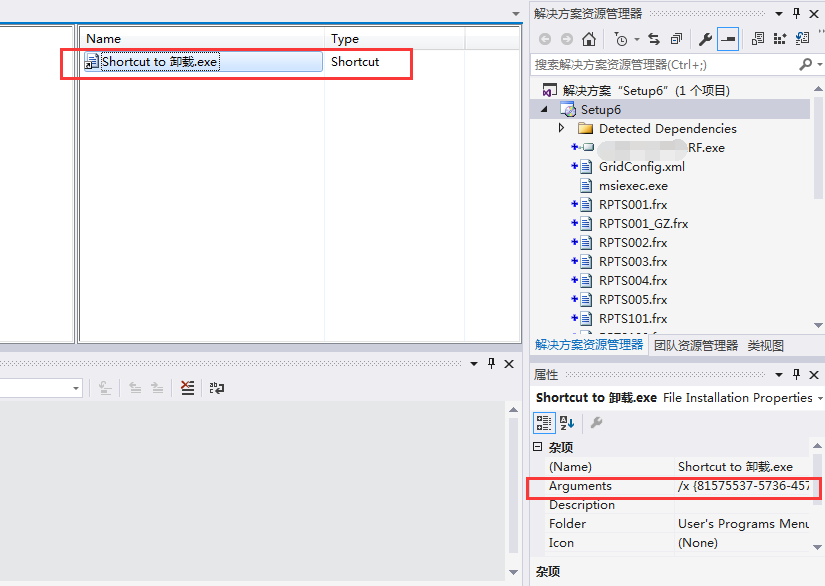Select the solution 'Setup6' root node

point(646,90)
